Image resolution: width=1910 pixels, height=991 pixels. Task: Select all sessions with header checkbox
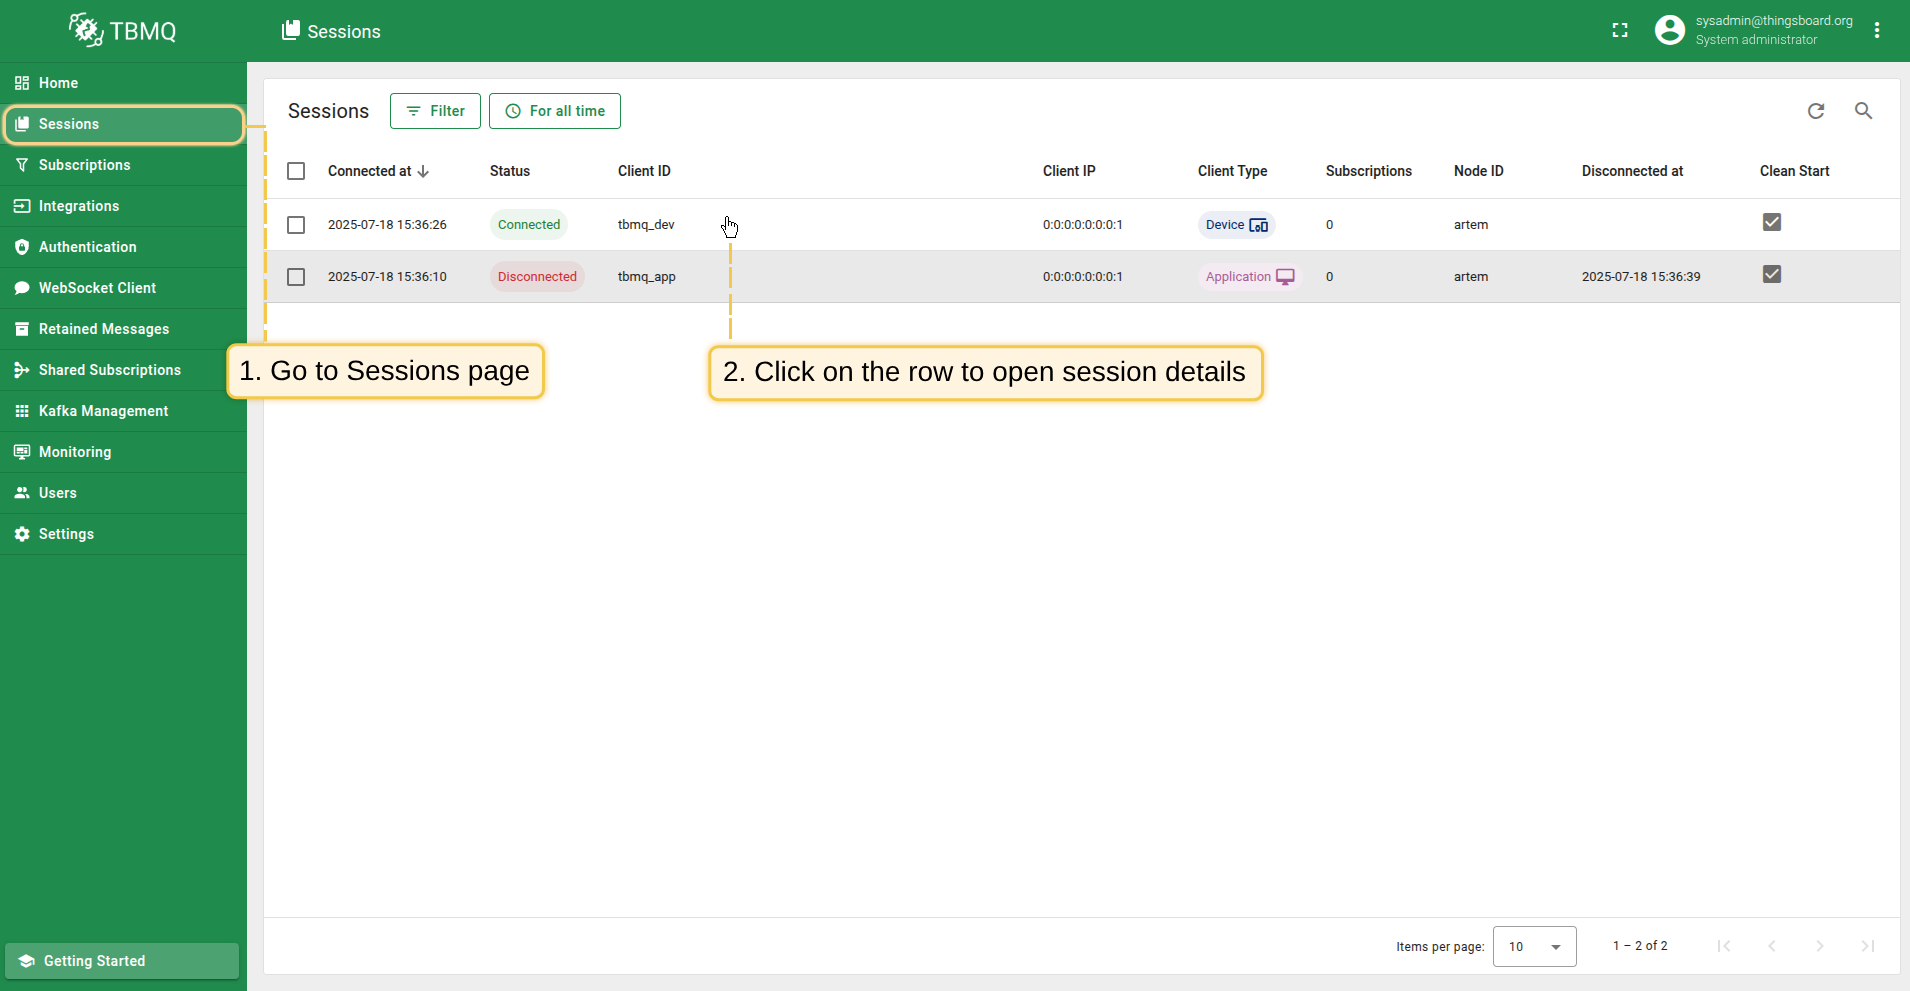296,171
